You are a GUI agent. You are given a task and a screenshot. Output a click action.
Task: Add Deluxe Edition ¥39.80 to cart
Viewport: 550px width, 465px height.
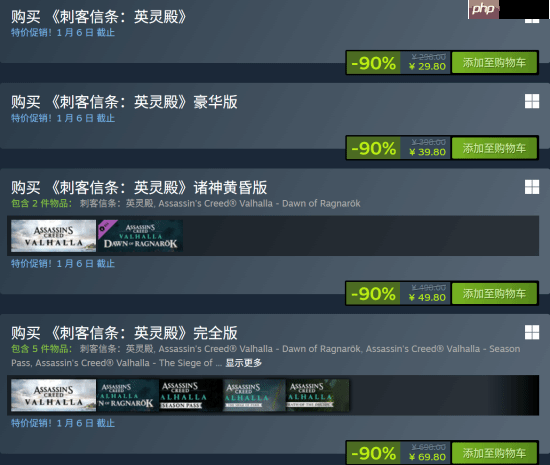coord(494,148)
